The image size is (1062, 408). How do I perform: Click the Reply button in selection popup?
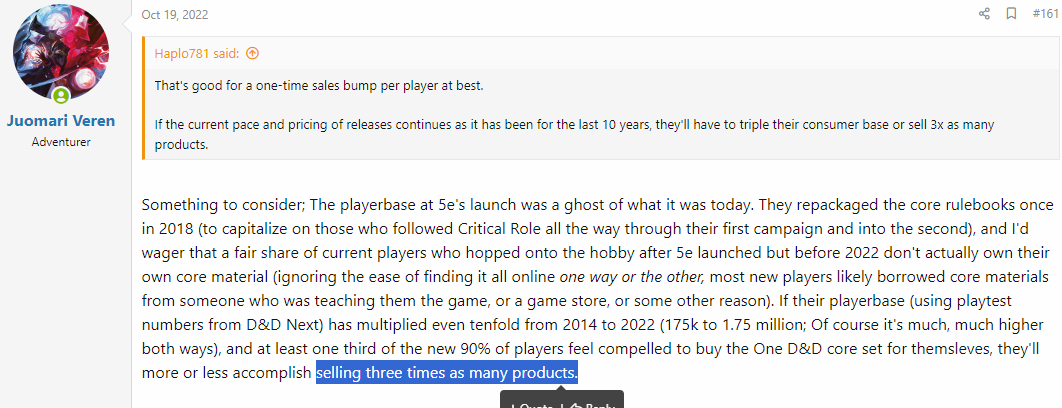pyautogui.click(x=591, y=404)
